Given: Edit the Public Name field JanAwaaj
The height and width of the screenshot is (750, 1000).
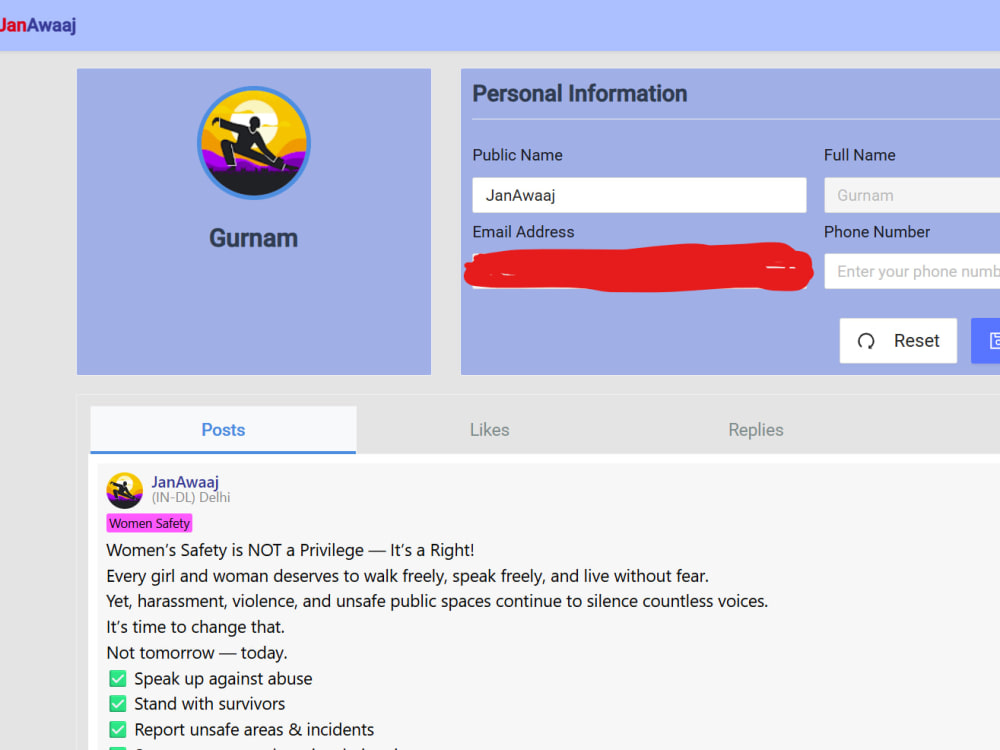Looking at the screenshot, I should click(639, 195).
